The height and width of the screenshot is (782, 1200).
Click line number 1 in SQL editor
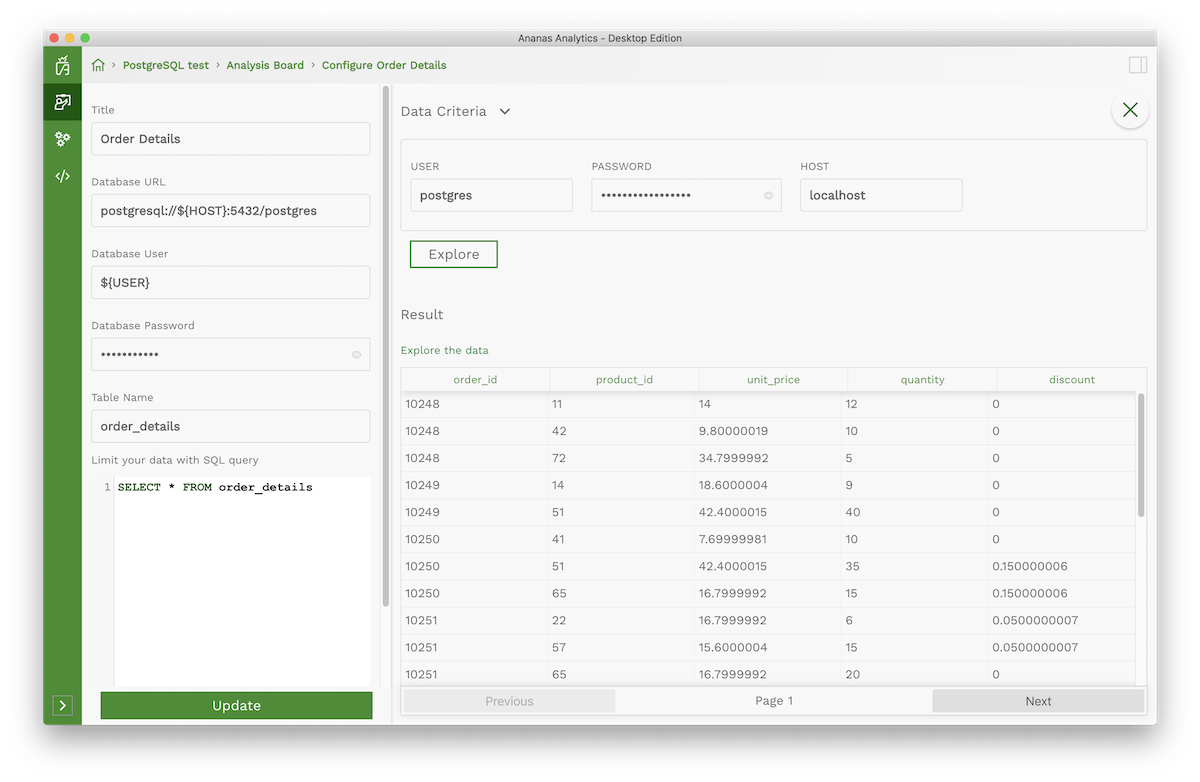106,487
